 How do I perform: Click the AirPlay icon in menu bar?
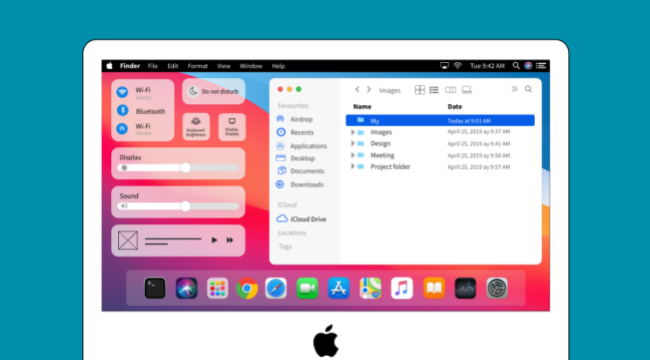[x=444, y=66]
